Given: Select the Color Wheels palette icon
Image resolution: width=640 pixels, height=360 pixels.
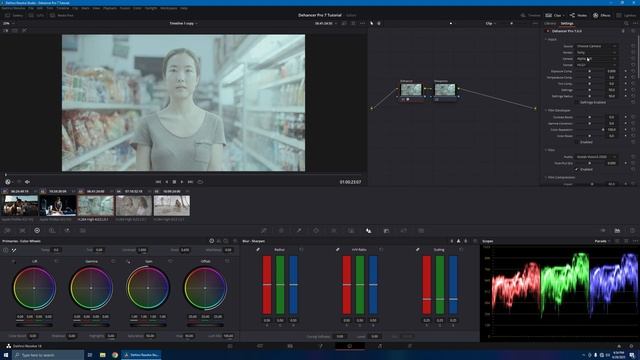Looking at the screenshot, I should tap(37, 231).
